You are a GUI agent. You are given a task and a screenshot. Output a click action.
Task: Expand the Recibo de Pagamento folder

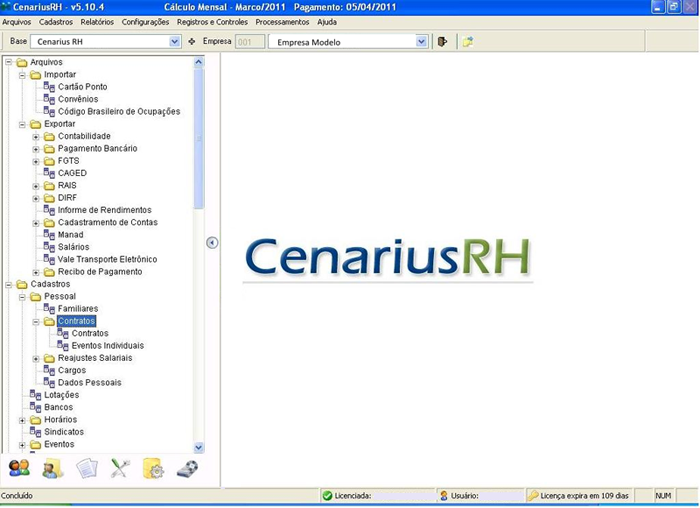click(x=36, y=272)
